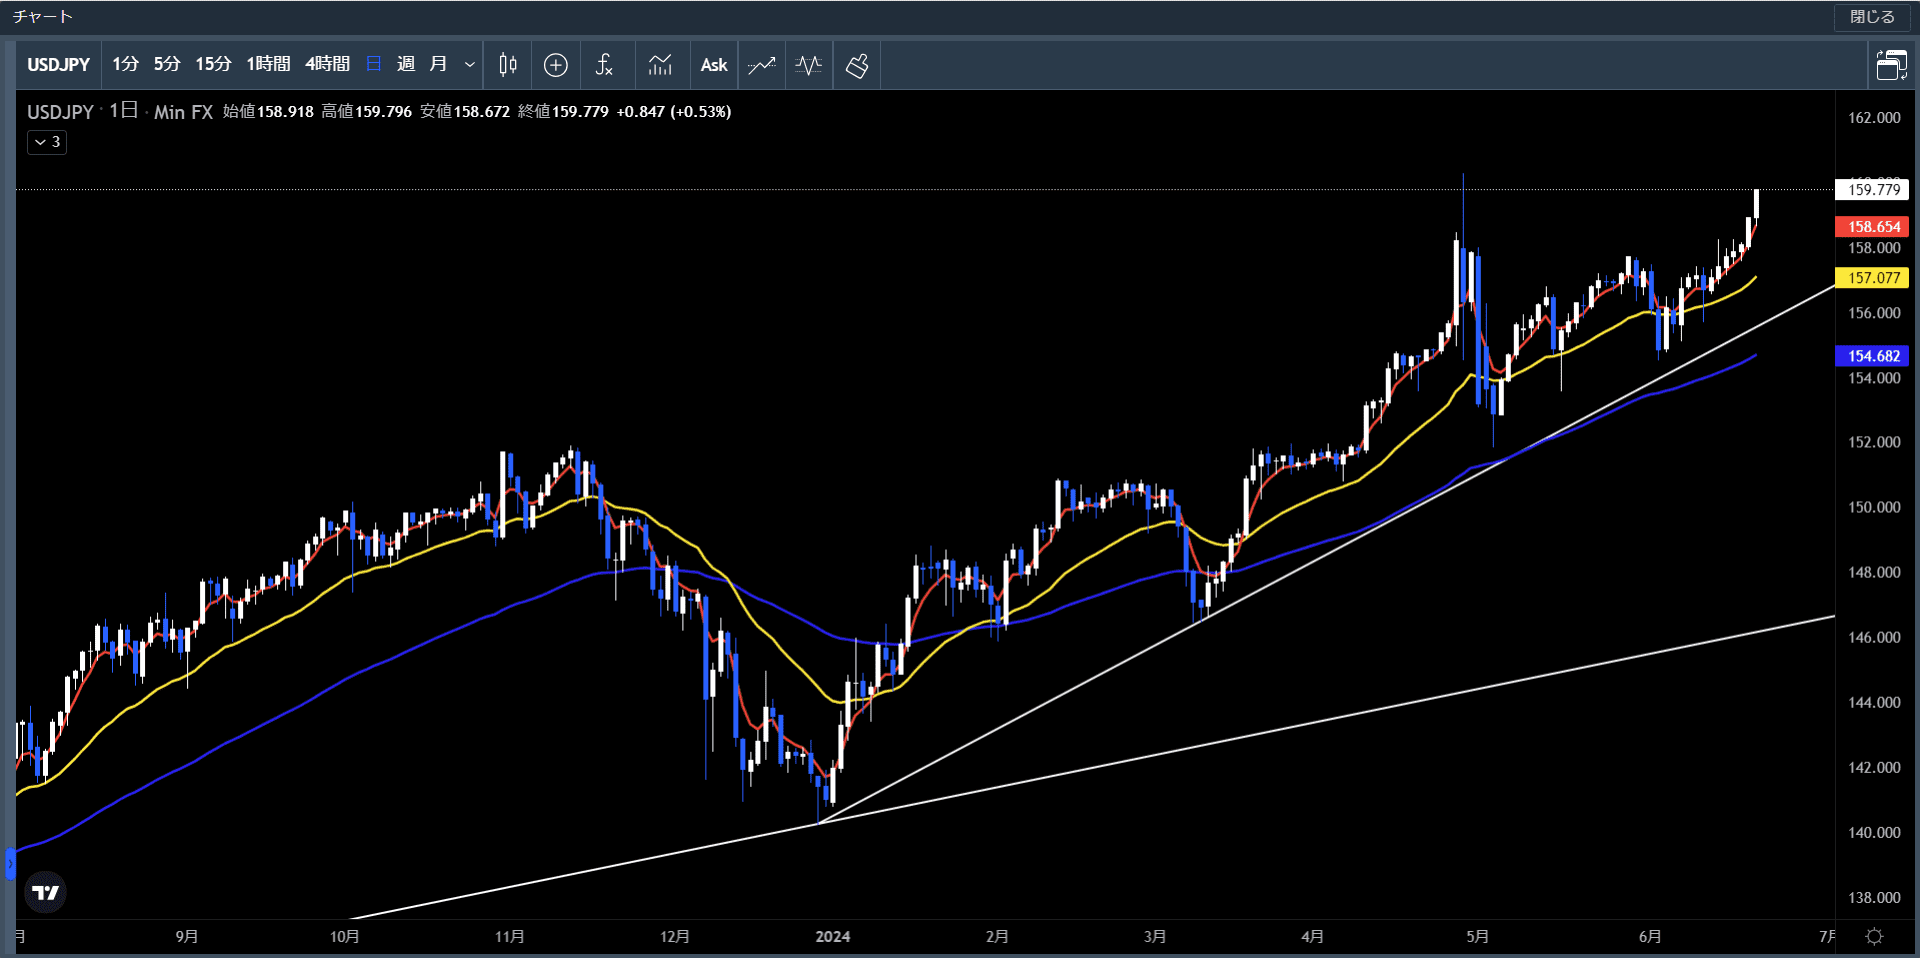Click the 3月 time axis label
Screen dimensions: 1920x958
click(x=1155, y=937)
